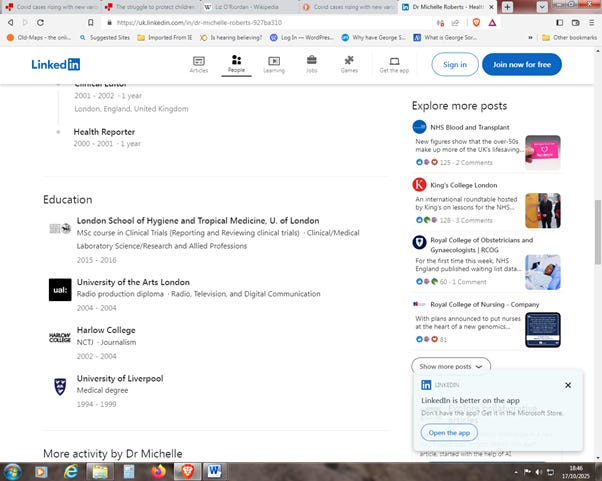
Task: Open Log In WordPress bookmark
Action: pos(302,38)
